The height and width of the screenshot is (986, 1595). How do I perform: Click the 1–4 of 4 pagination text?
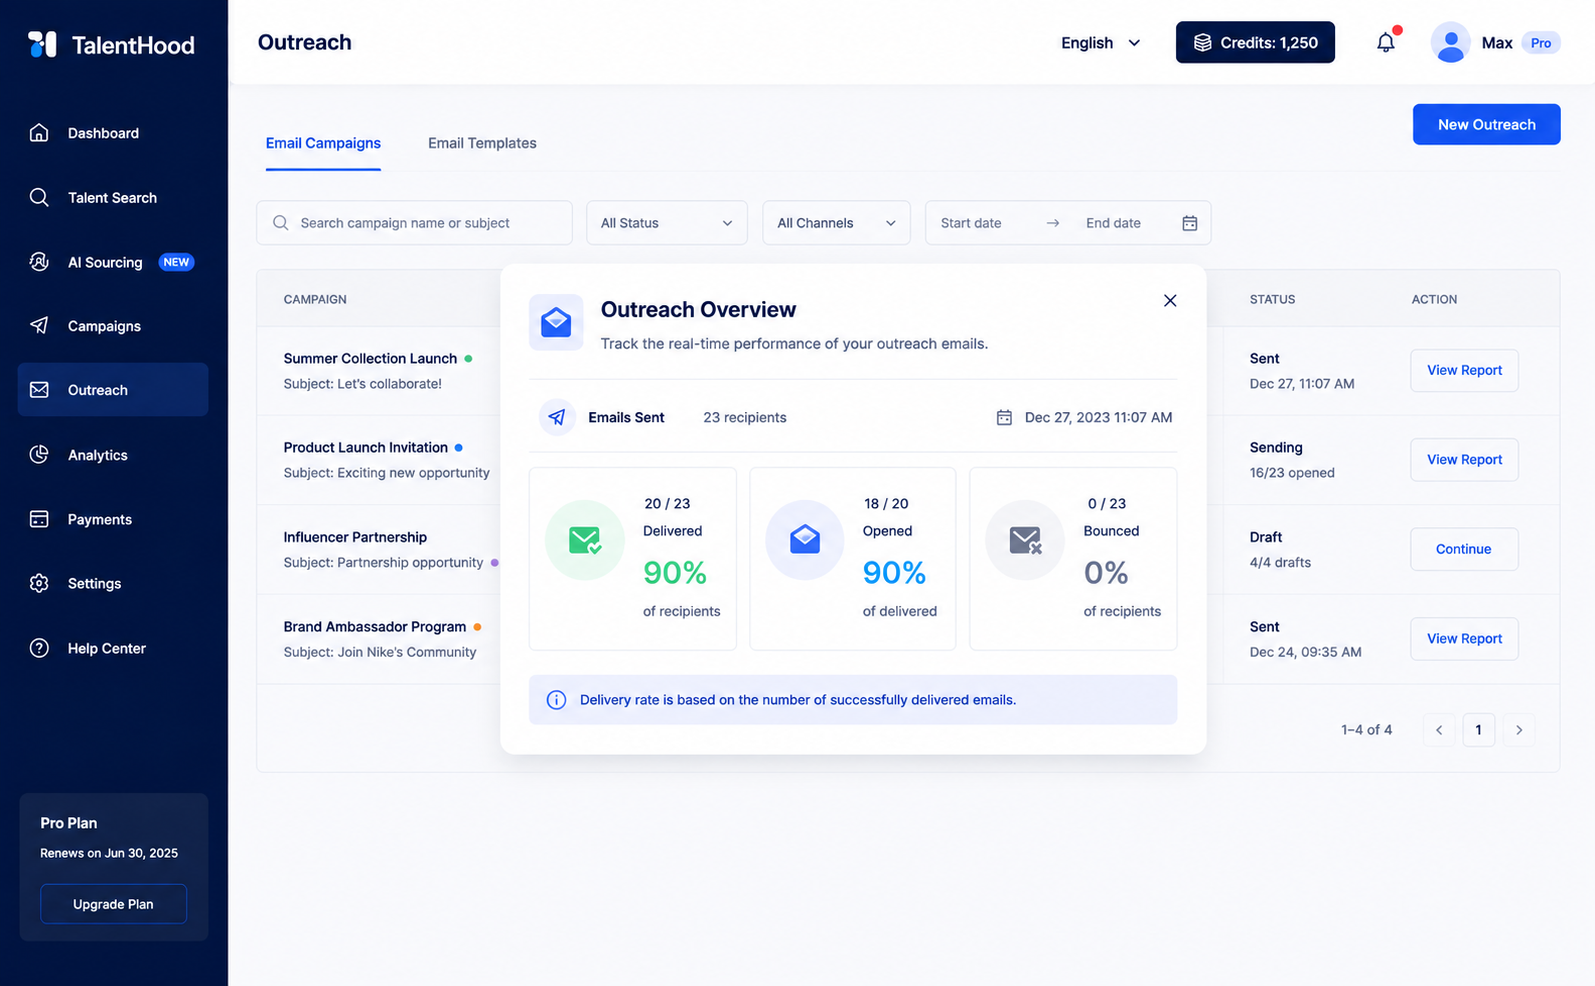click(1367, 730)
